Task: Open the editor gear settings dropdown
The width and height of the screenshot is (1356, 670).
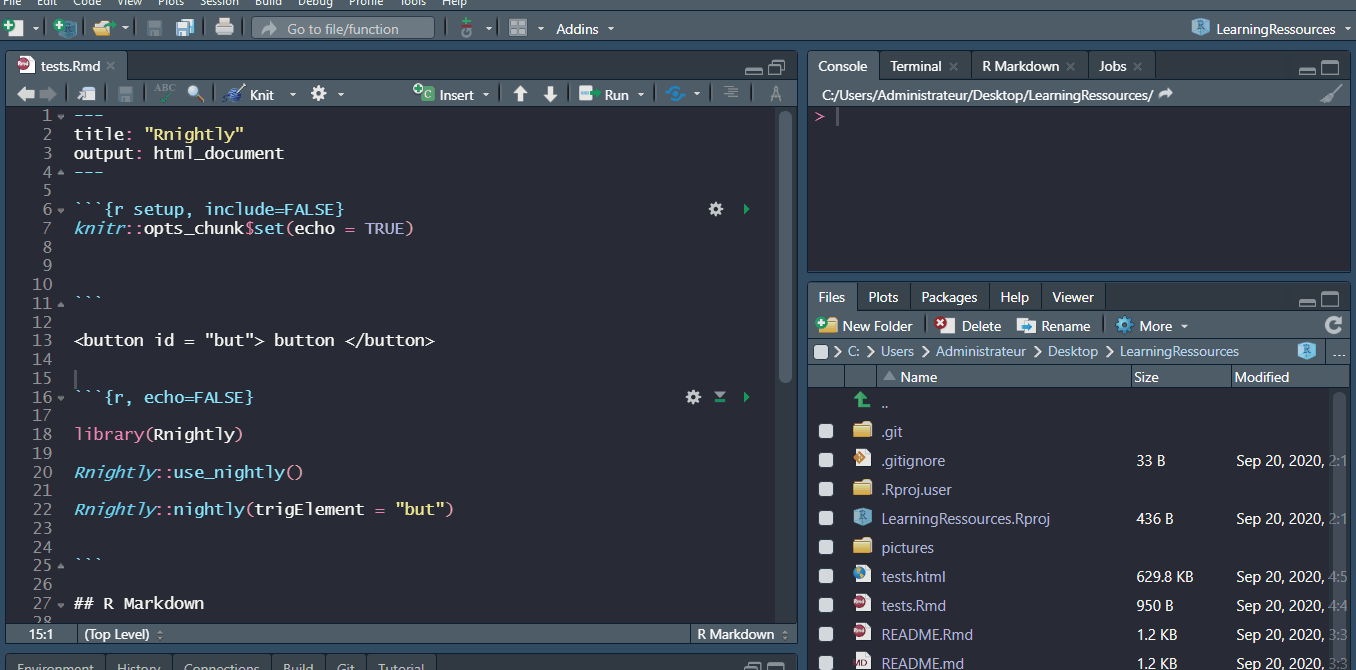Action: tap(327, 94)
